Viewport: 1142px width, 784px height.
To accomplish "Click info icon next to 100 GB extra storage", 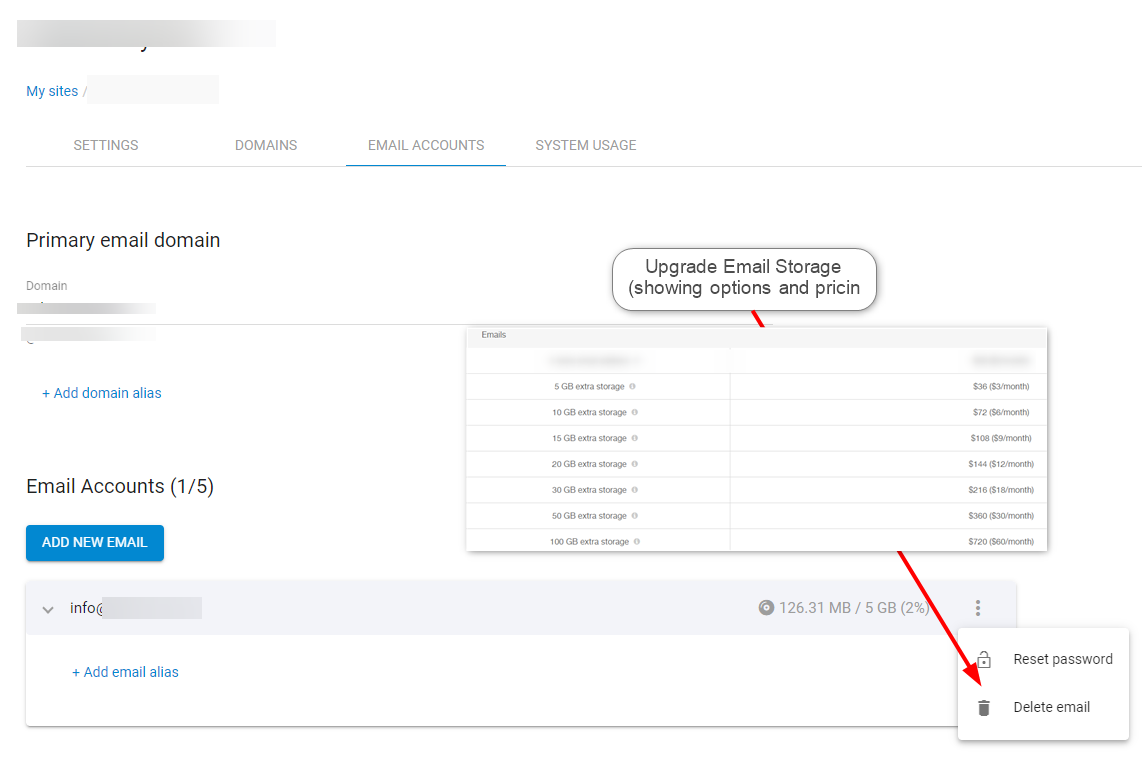I will click(x=637, y=541).
